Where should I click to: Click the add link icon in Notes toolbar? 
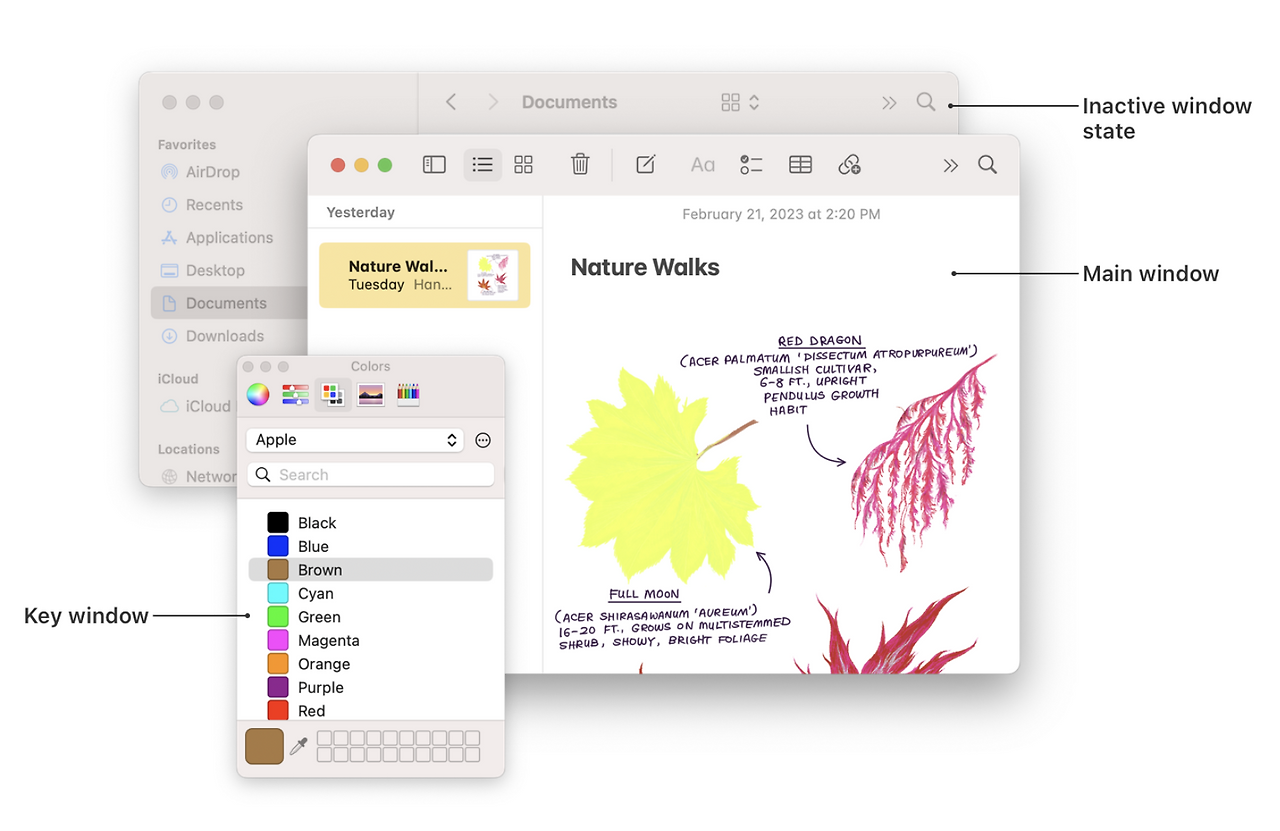(849, 165)
